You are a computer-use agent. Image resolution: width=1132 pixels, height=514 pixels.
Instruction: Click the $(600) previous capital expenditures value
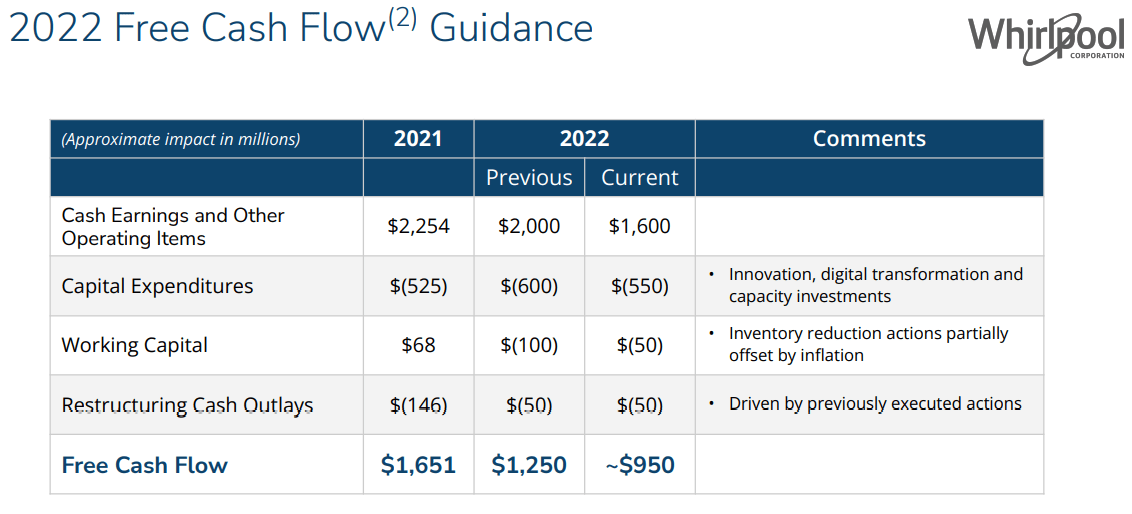(529, 286)
